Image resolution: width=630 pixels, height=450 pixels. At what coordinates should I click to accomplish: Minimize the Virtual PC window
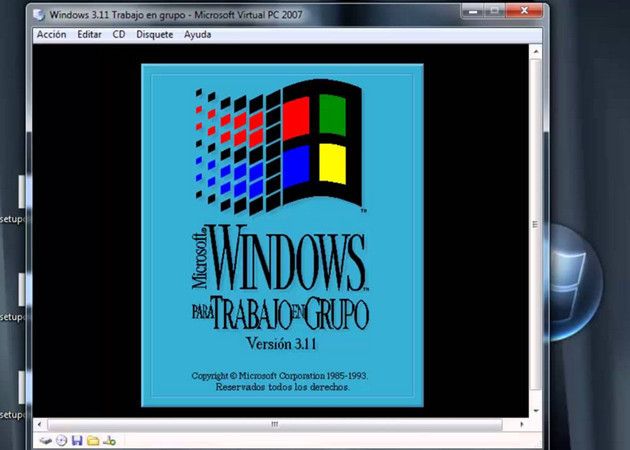473,11
